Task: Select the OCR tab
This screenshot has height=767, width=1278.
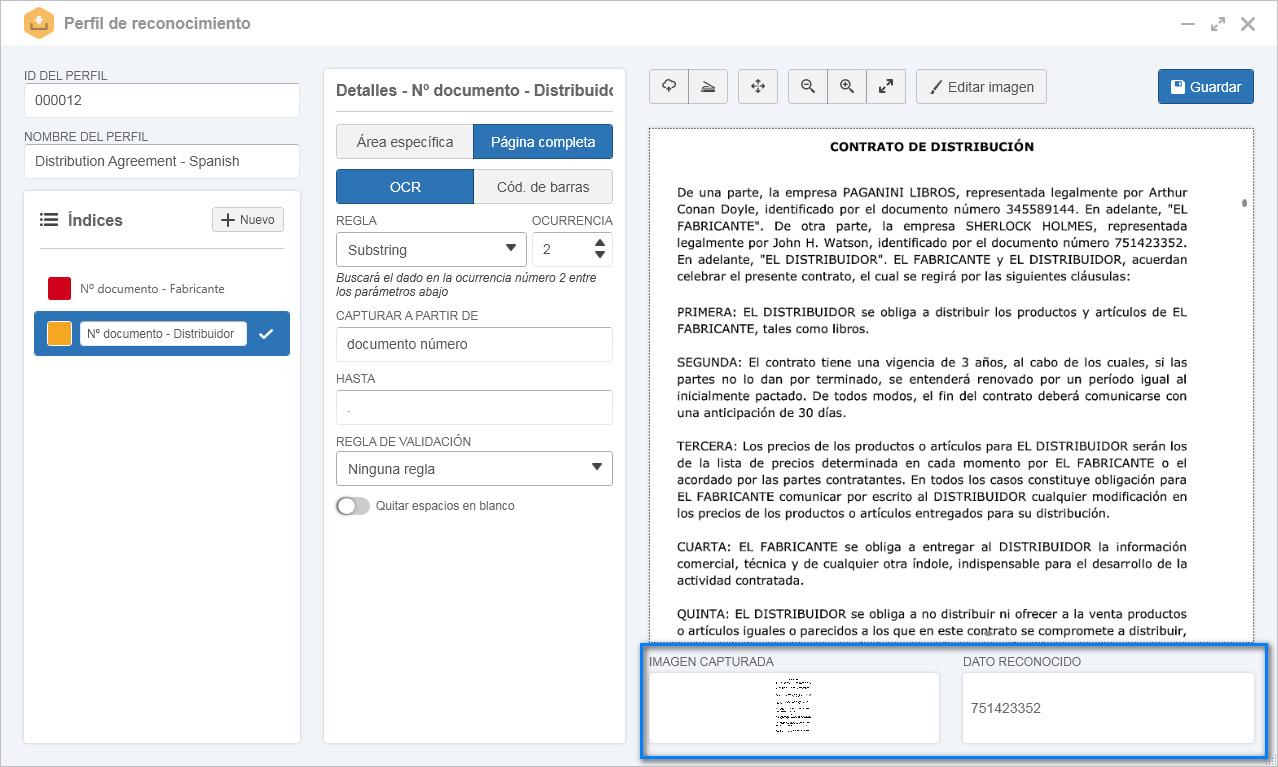Action: [405, 187]
